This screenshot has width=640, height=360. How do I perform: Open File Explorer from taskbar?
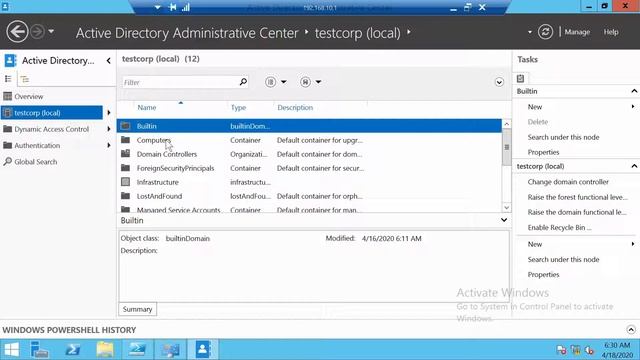105,350
